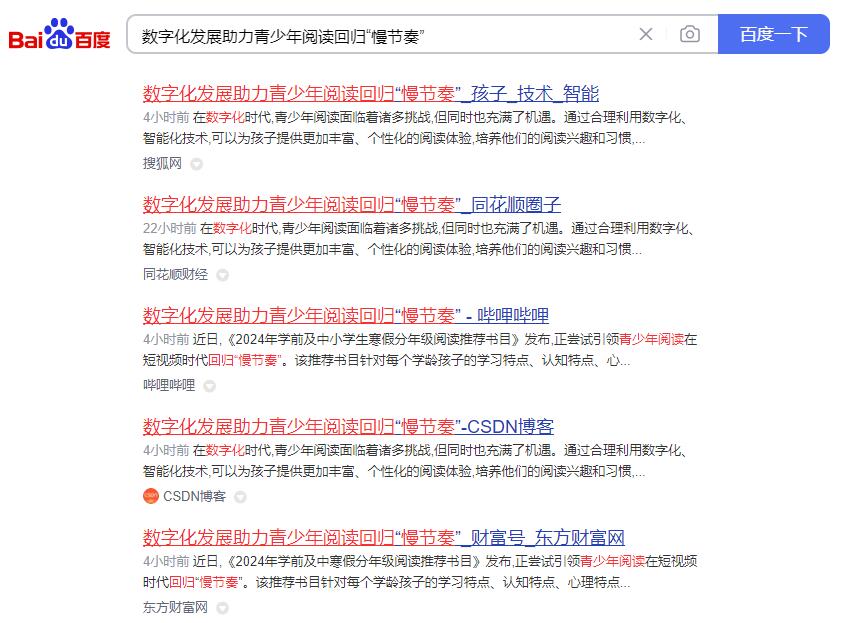863x623 pixels.
Task: Open the CSDN博客 result title
Action: click(348, 427)
